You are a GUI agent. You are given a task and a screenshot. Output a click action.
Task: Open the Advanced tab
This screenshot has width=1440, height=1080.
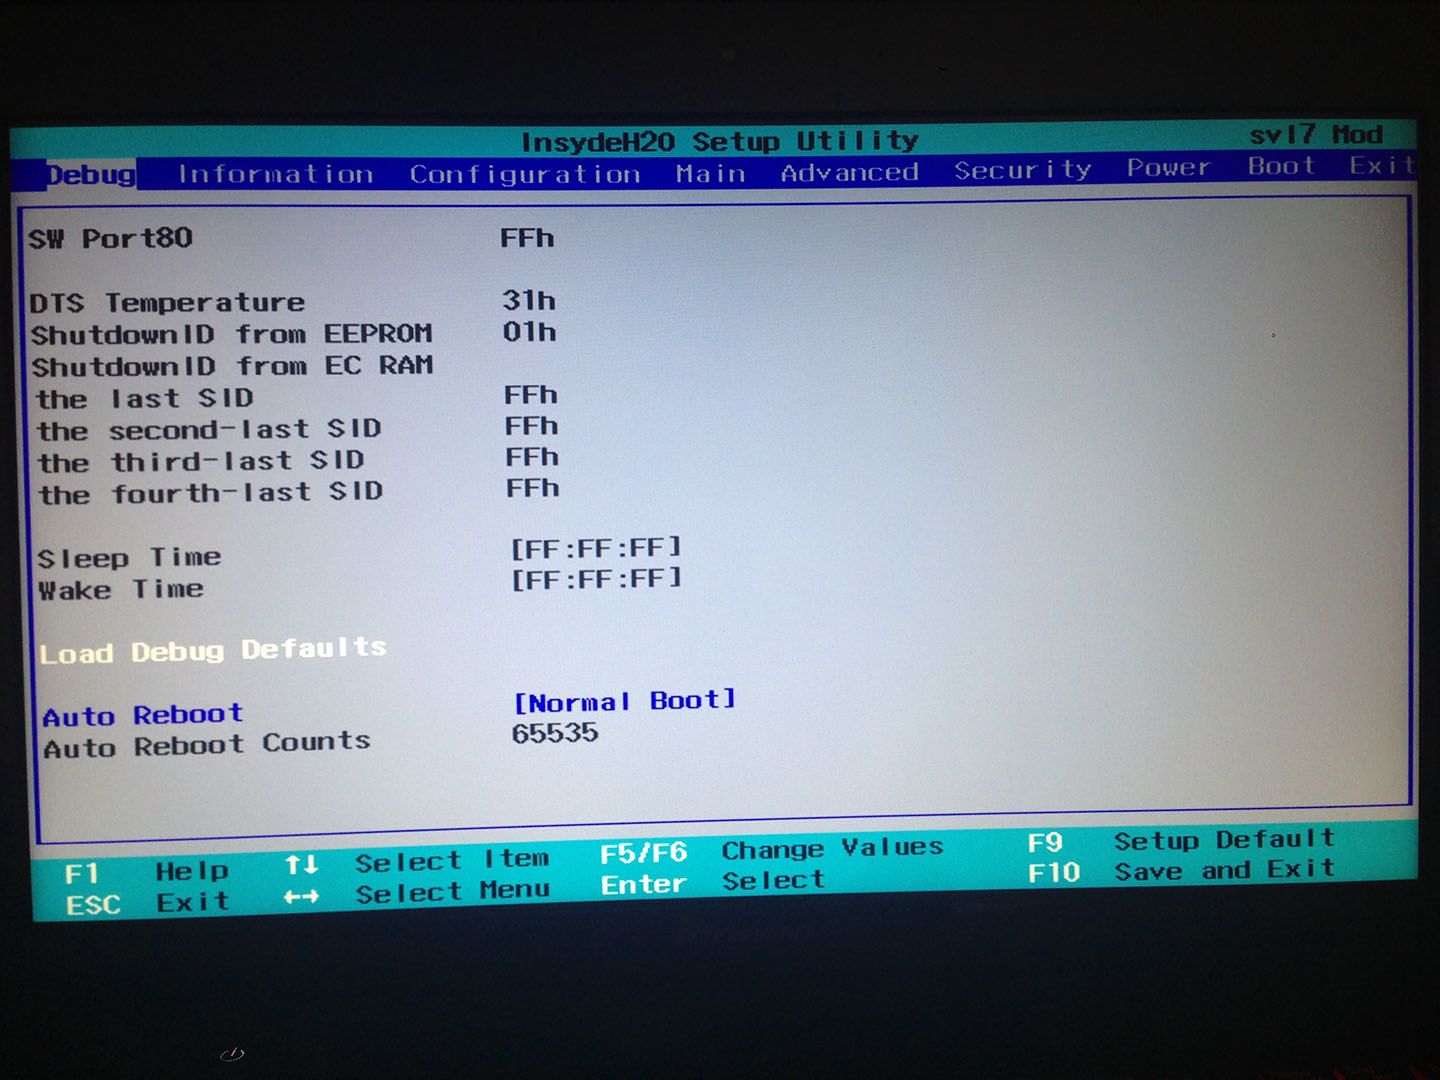click(849, 172)
